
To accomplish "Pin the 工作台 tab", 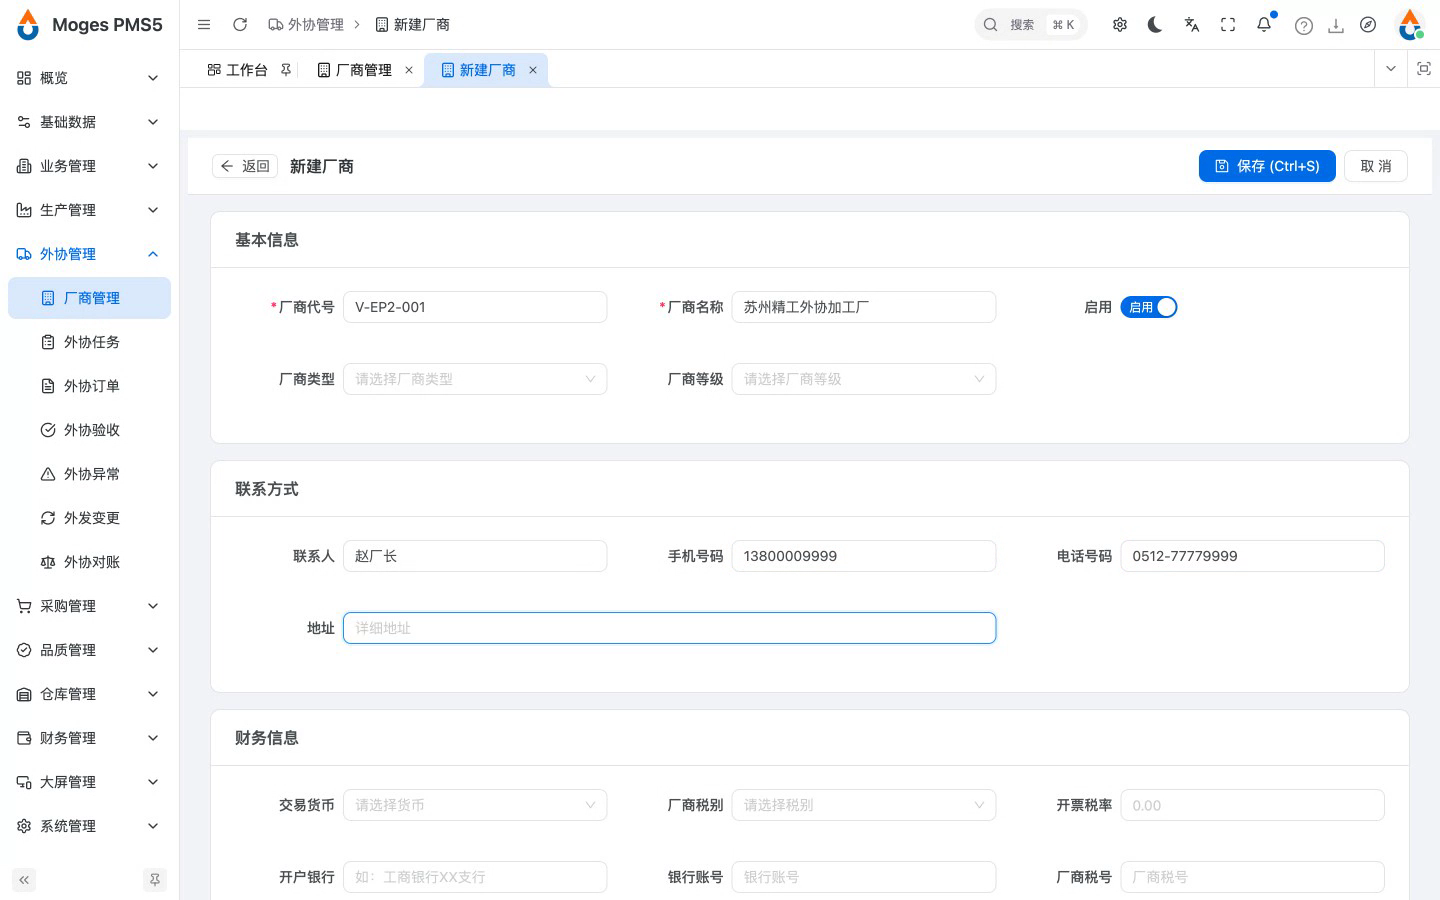I will pos(286,70).
